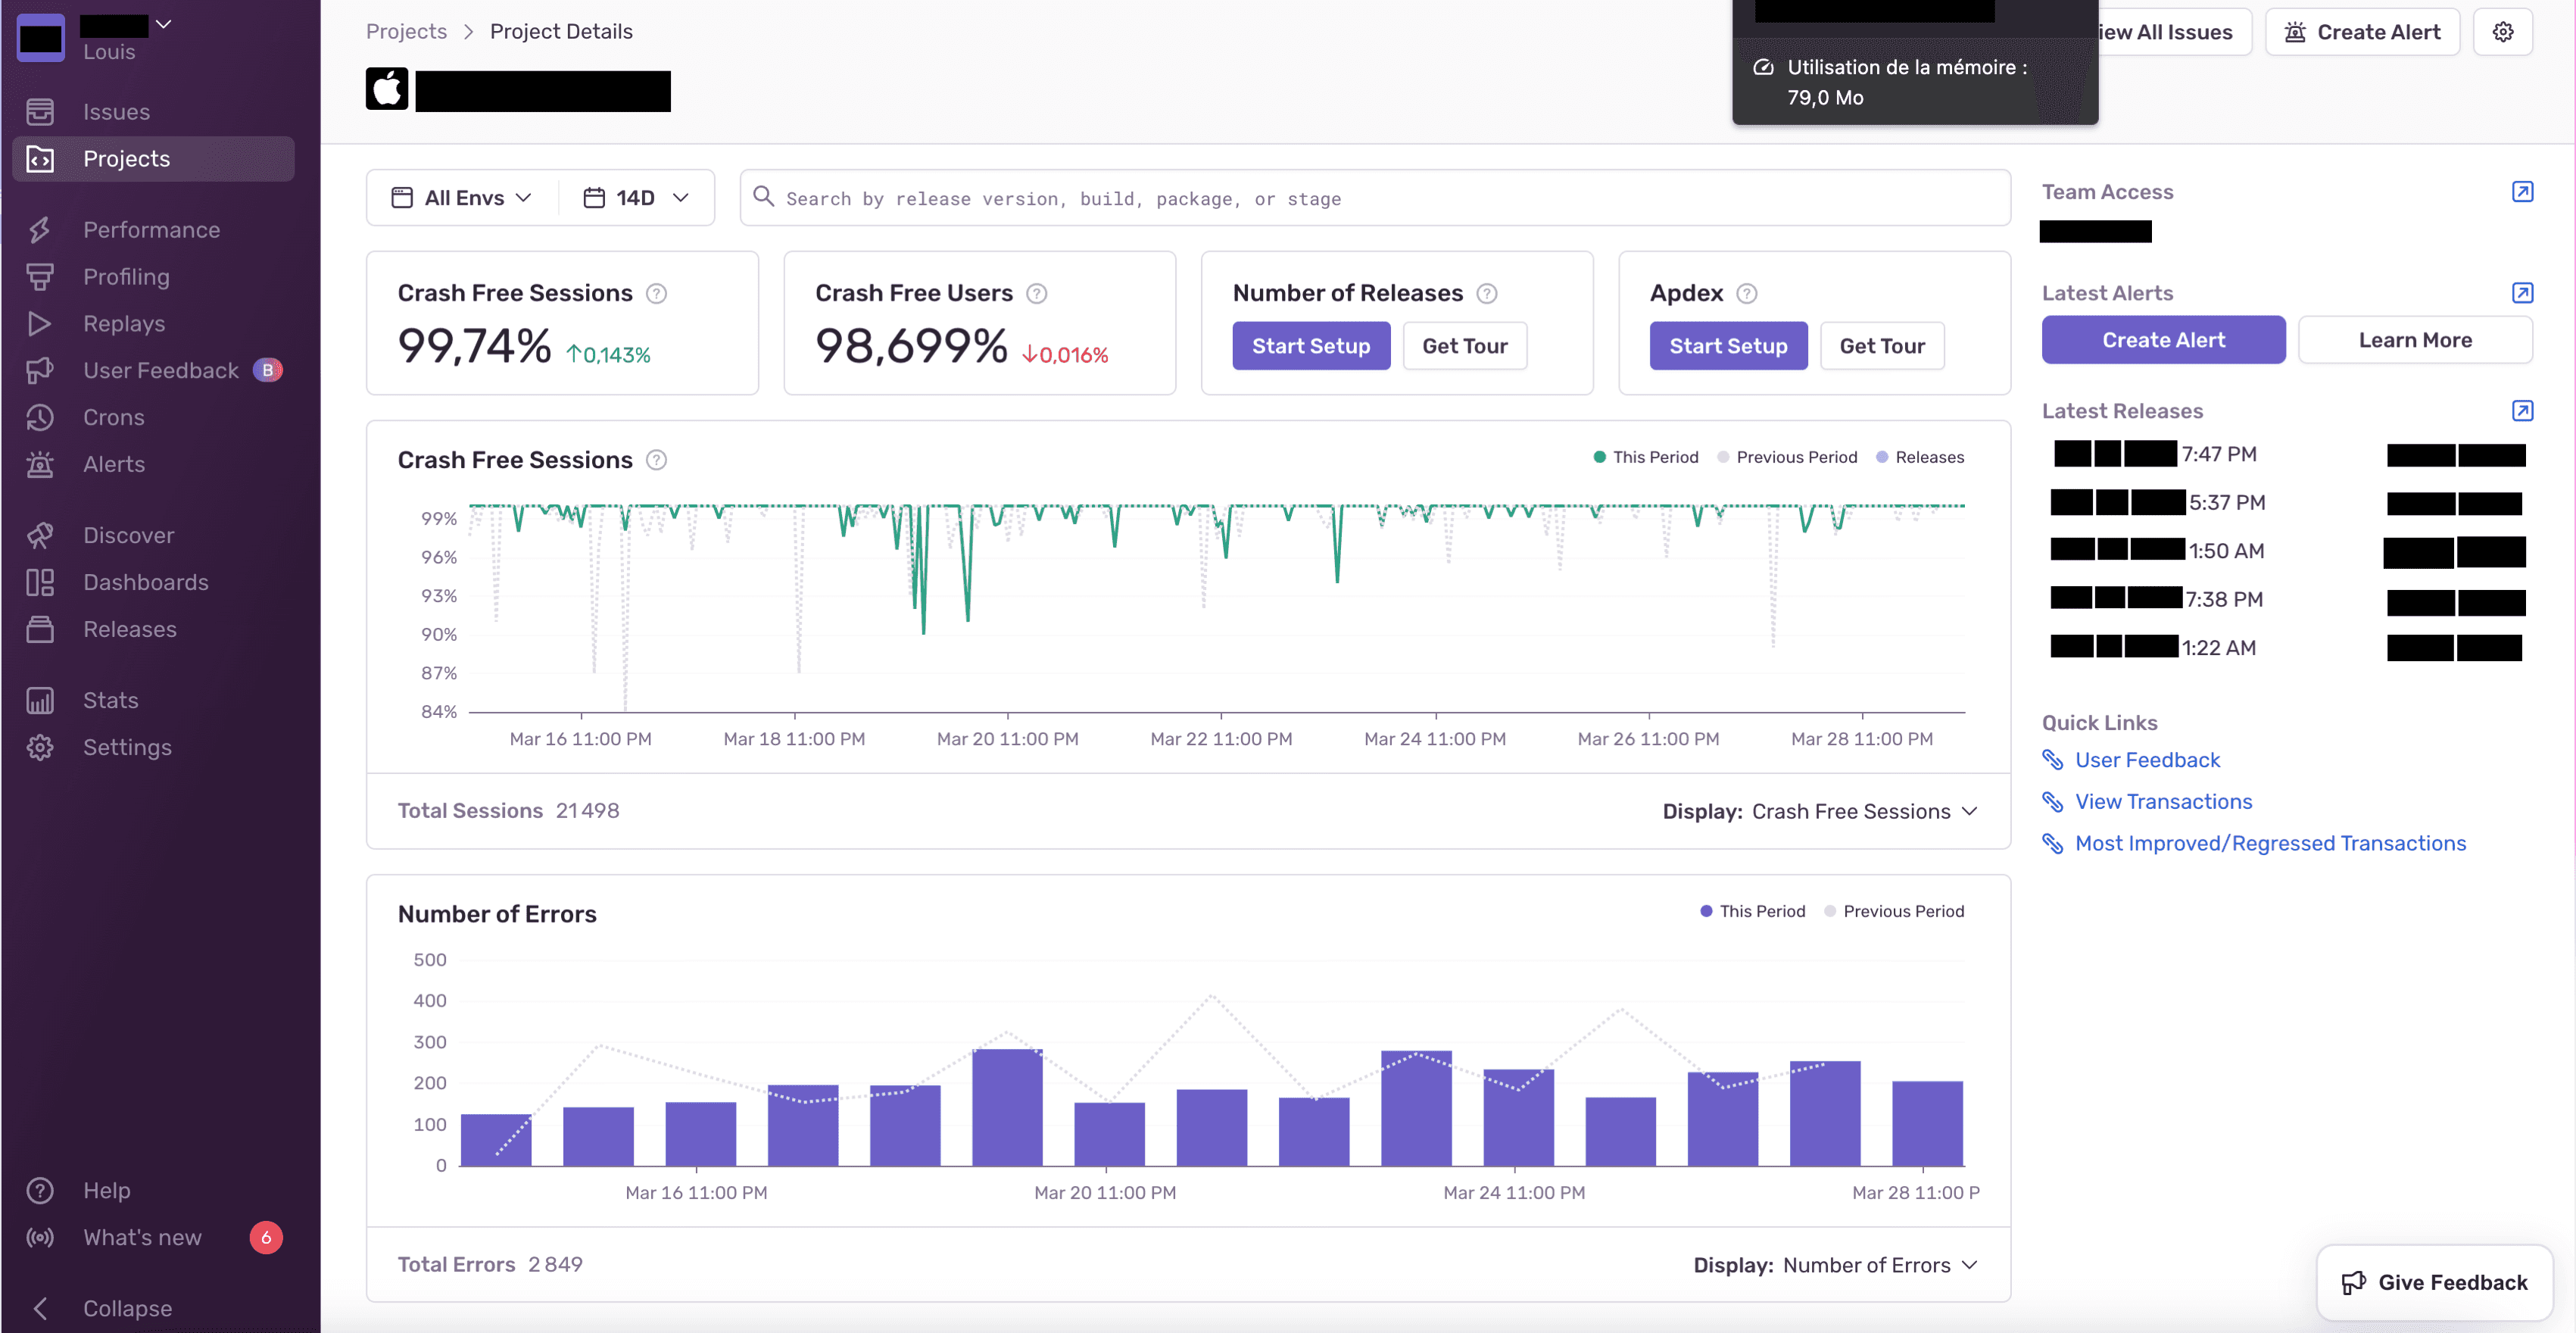Click the Dashboards icon in sidebar

[41, 582]
